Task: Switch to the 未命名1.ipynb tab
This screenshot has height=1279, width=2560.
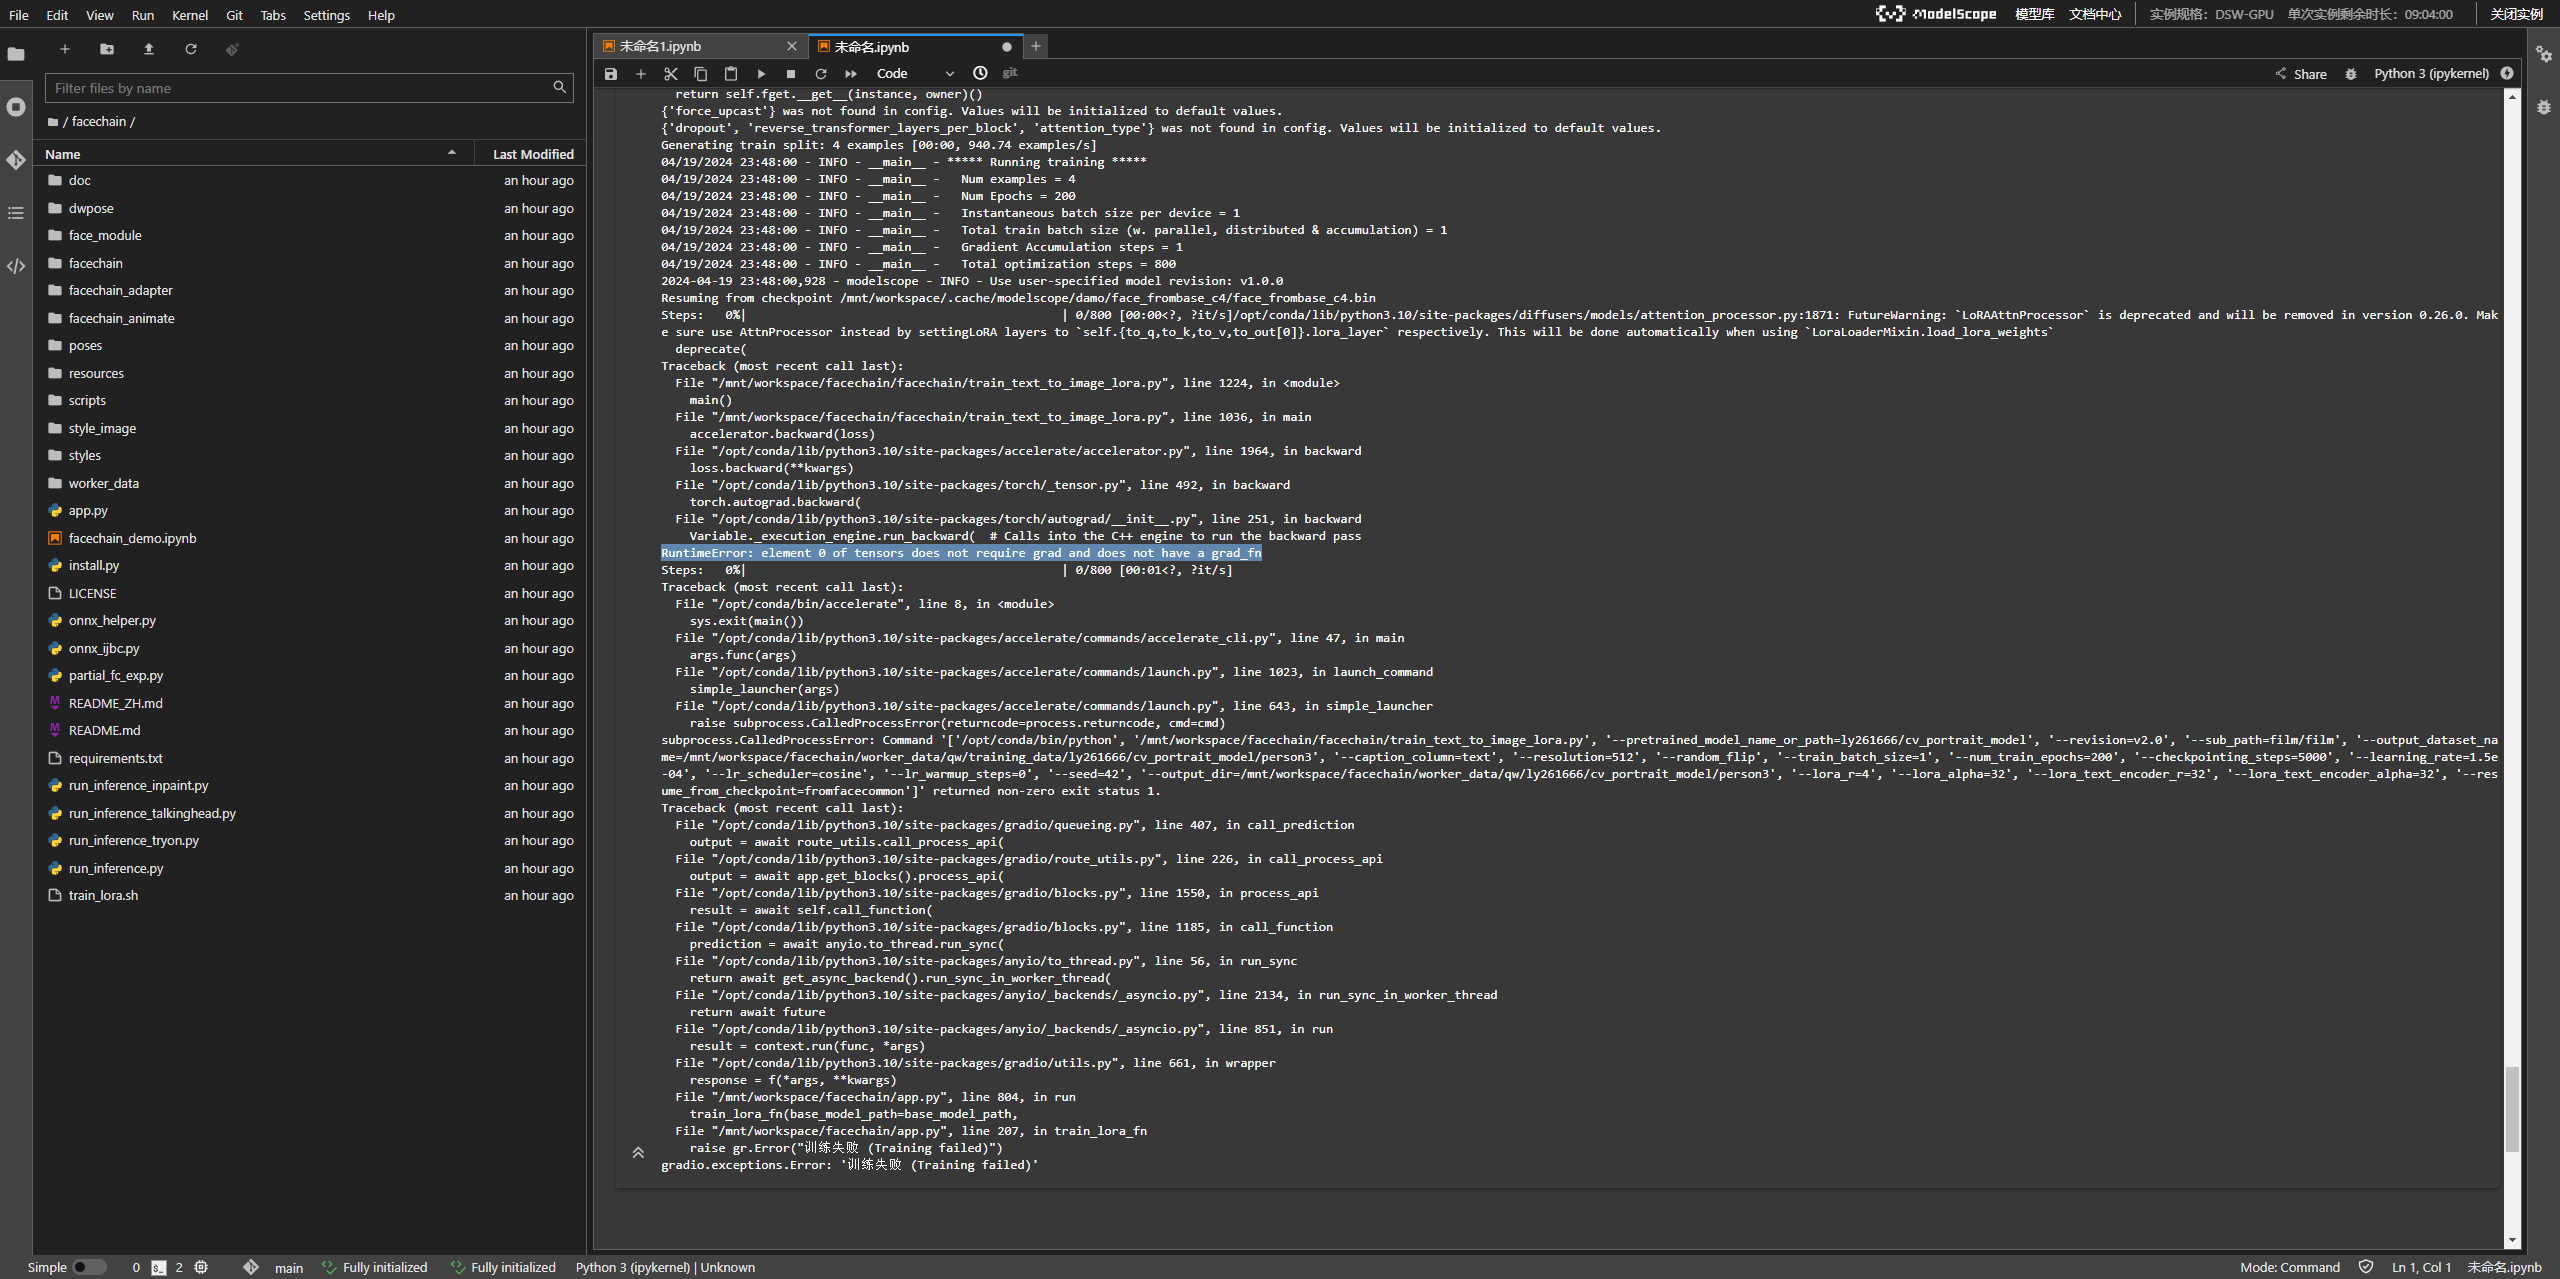Action: click(660, 47)
